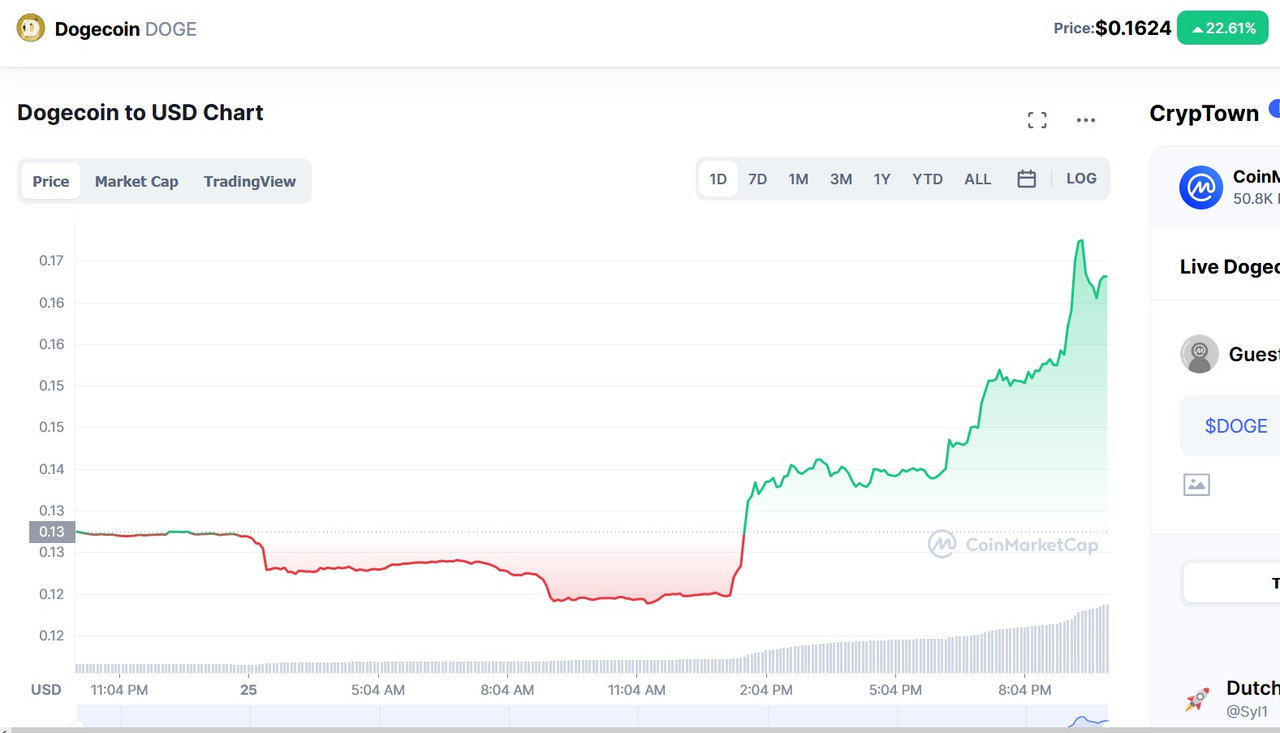This screenshot has height=733, width=1280.
Task: Open fullscreen chart view icon
Action: pos(1037,120)
